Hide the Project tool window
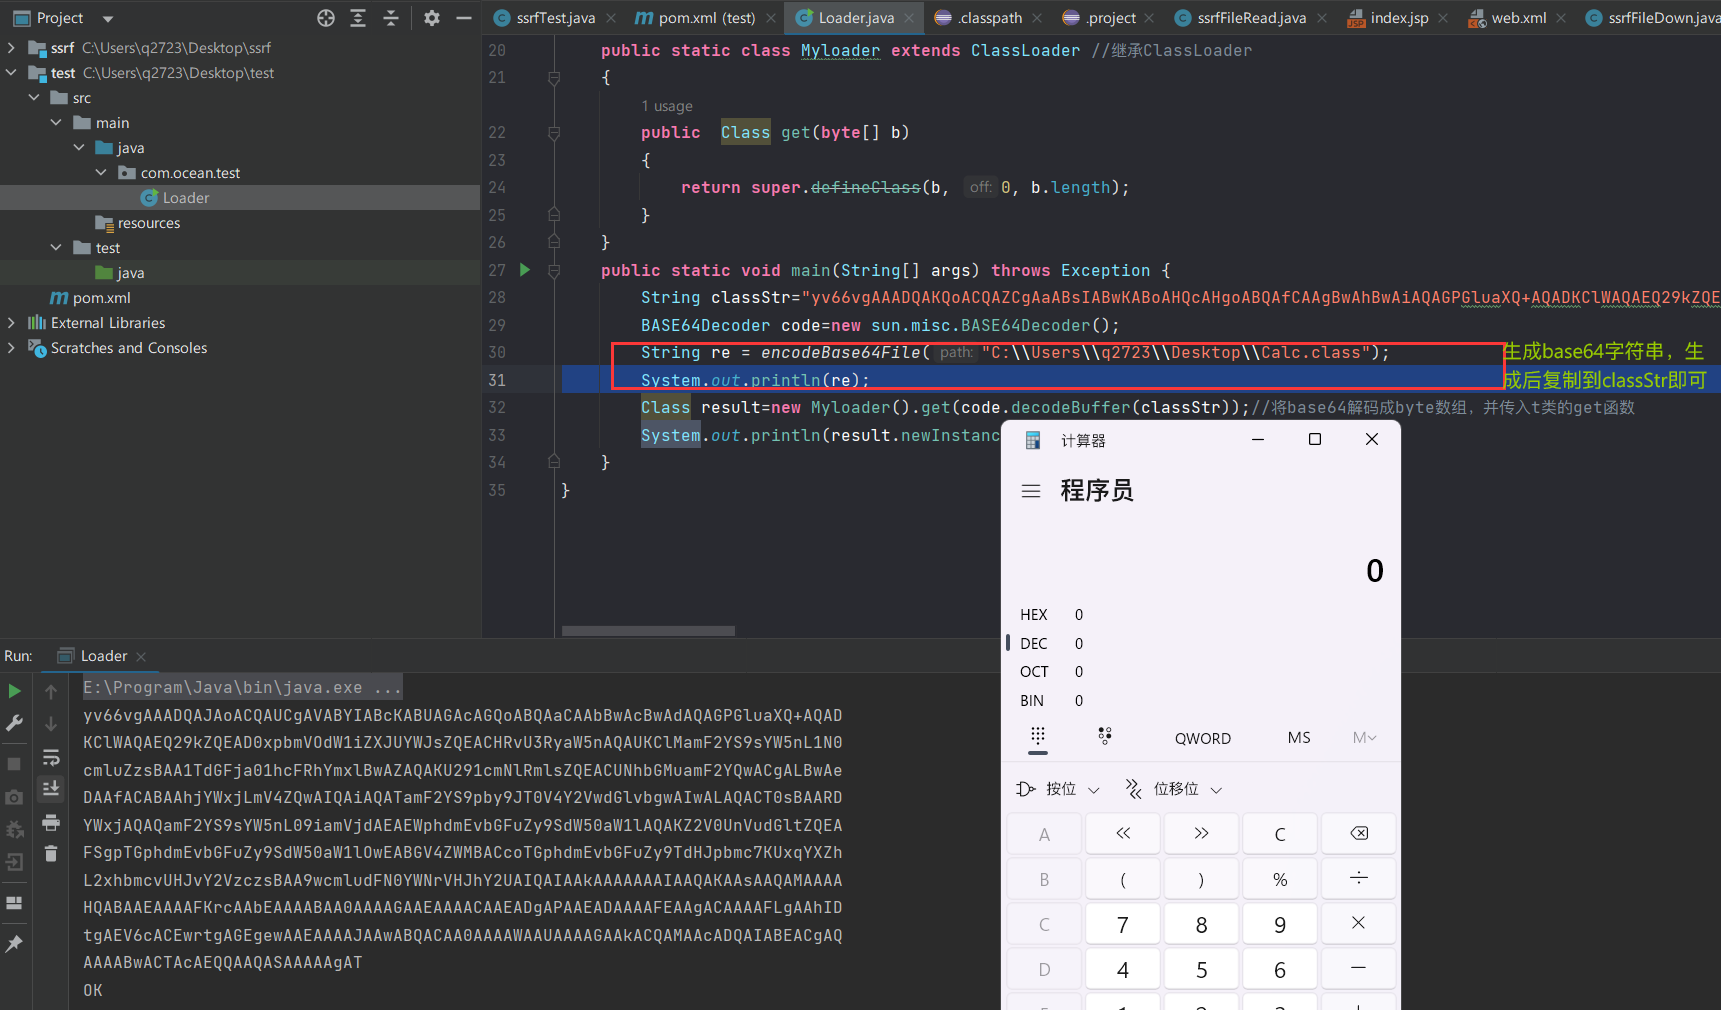The image size is (1721, 1010). [464, 18]
